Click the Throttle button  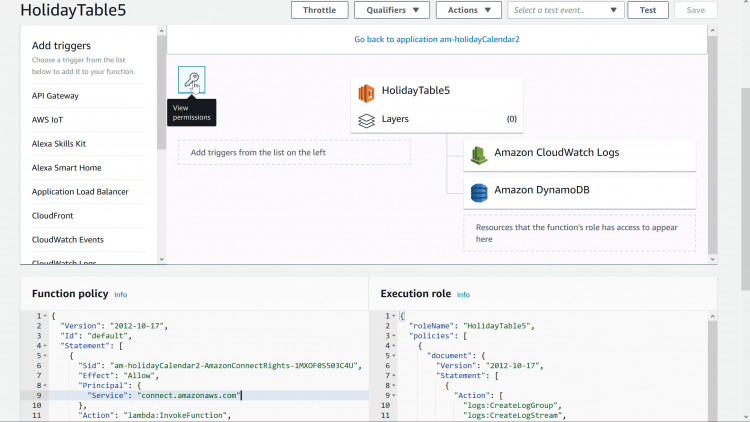[319, 10]
